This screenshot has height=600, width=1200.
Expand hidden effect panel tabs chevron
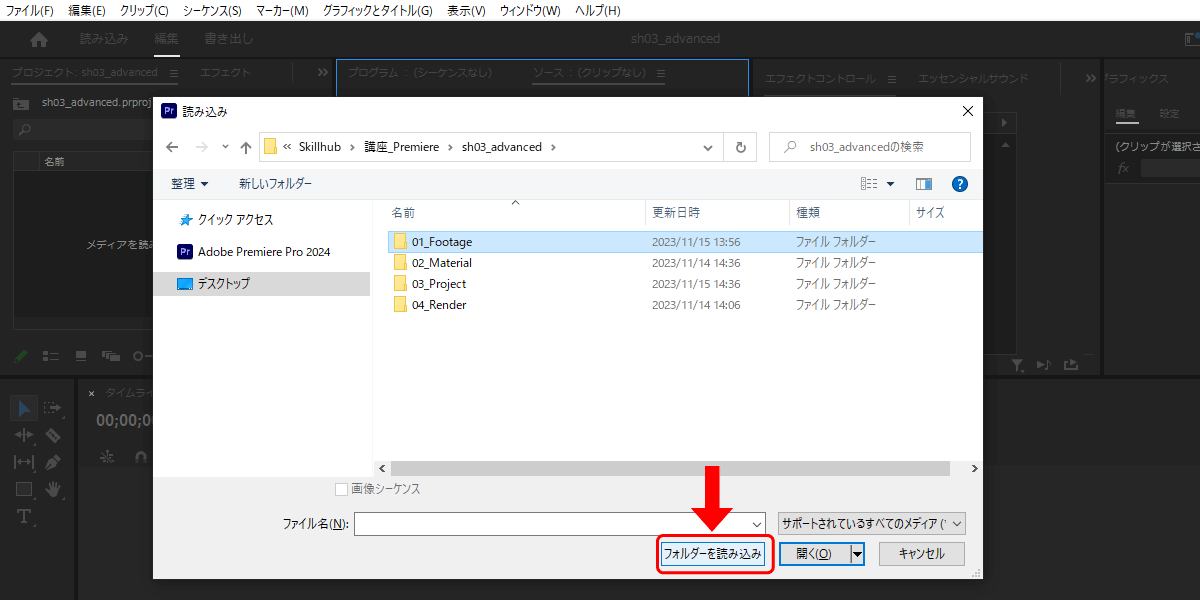click(x=1092, y=78)
